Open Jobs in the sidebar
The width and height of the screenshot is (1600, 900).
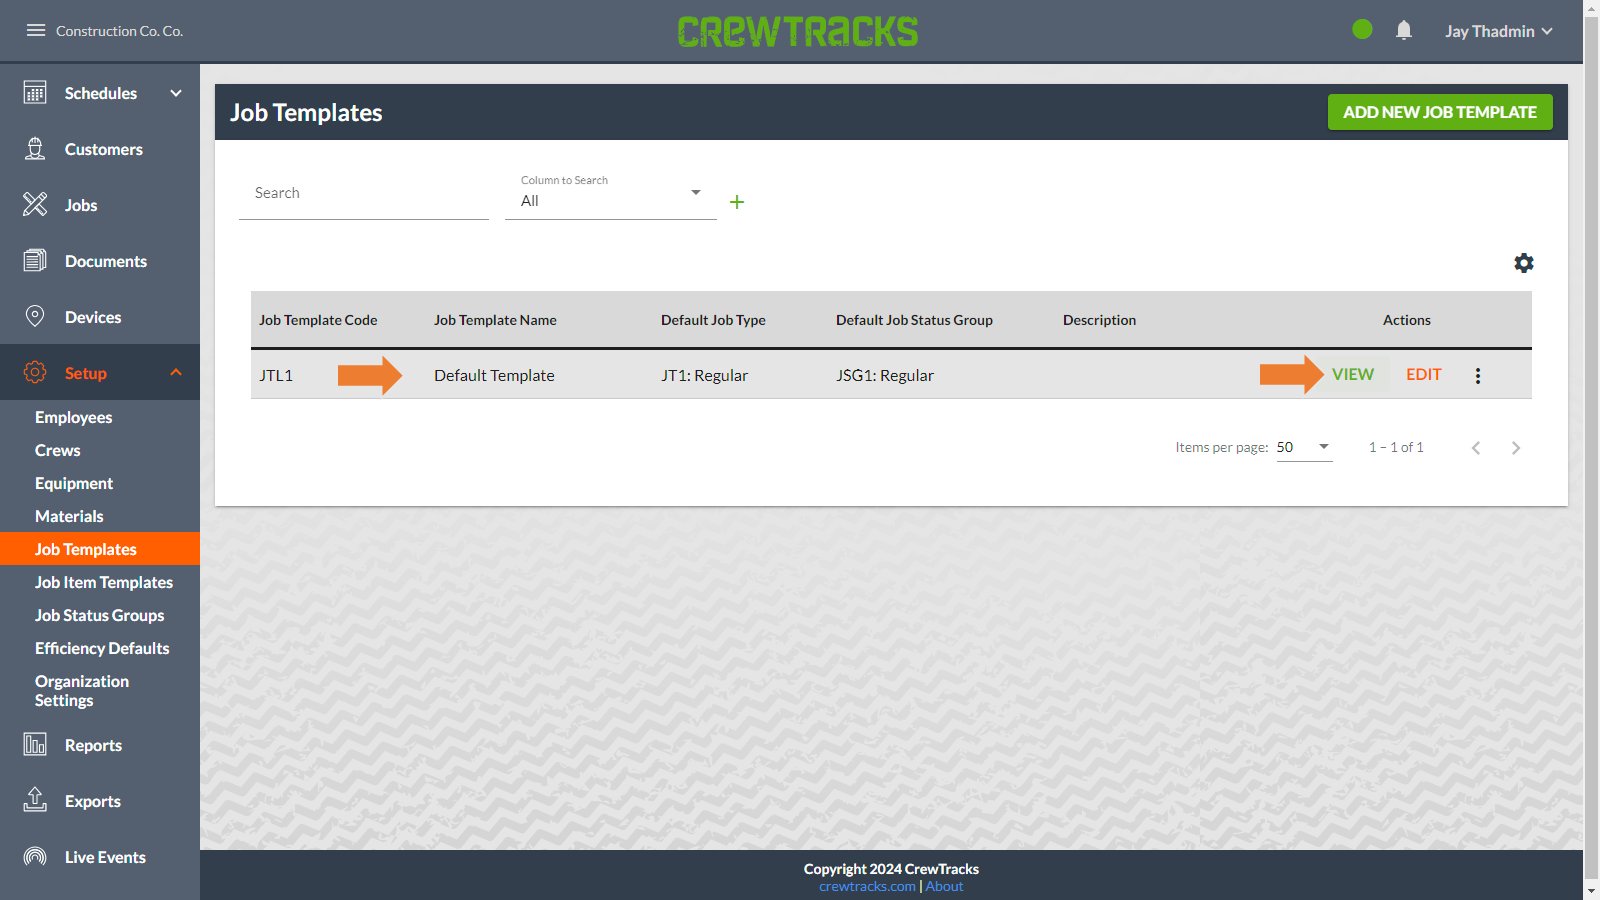(100, 205)
